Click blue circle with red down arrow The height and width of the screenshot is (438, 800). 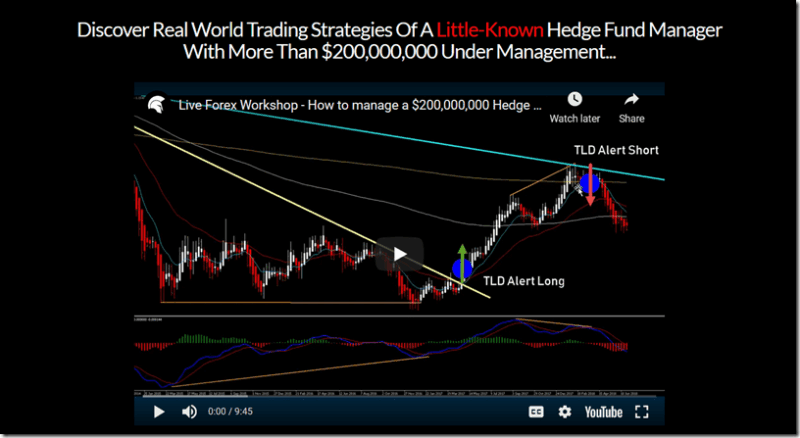[589, 182]
